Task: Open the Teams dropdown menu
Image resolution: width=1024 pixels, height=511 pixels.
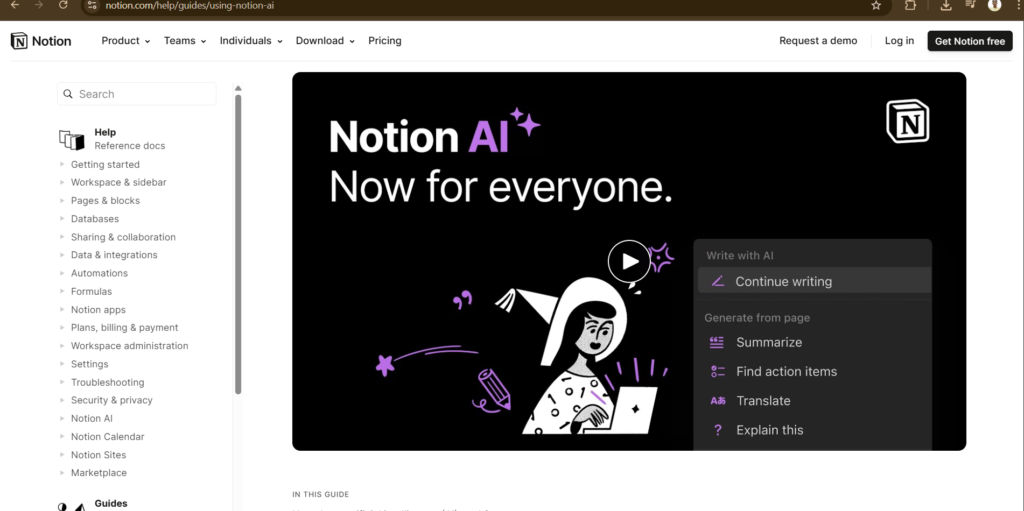Action: 185,41
